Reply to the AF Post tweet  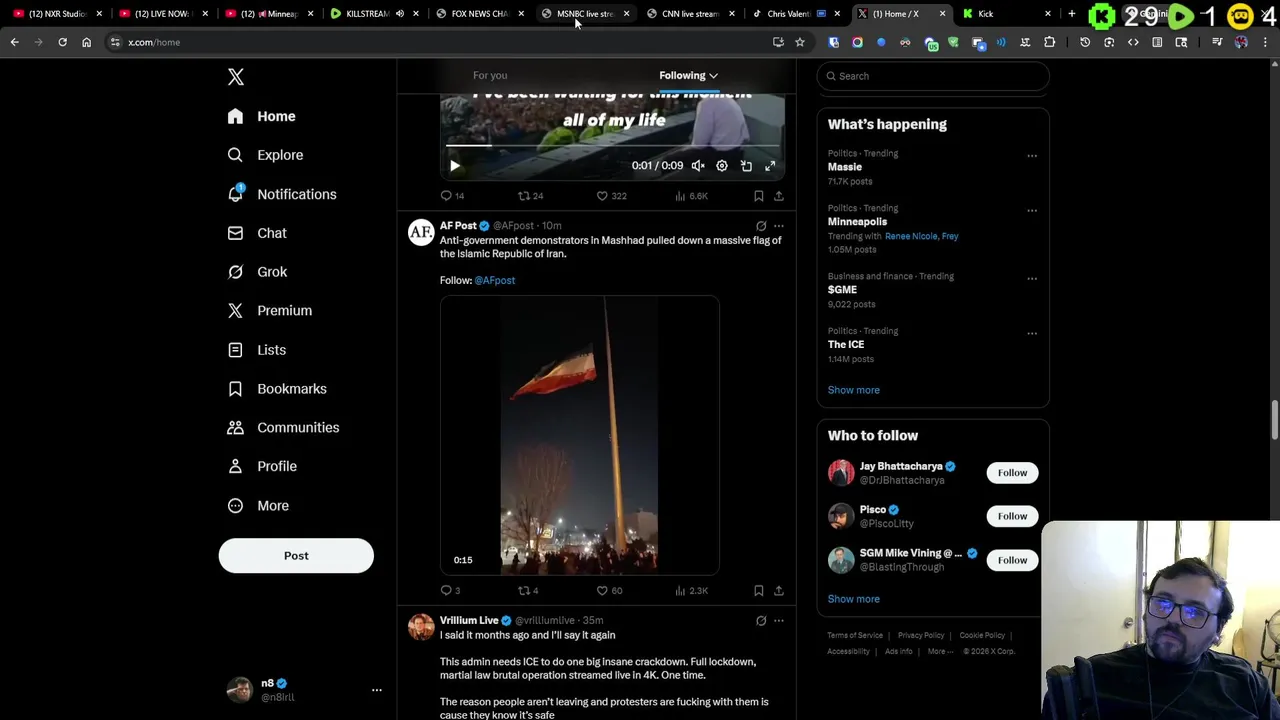tap(450, 591)
